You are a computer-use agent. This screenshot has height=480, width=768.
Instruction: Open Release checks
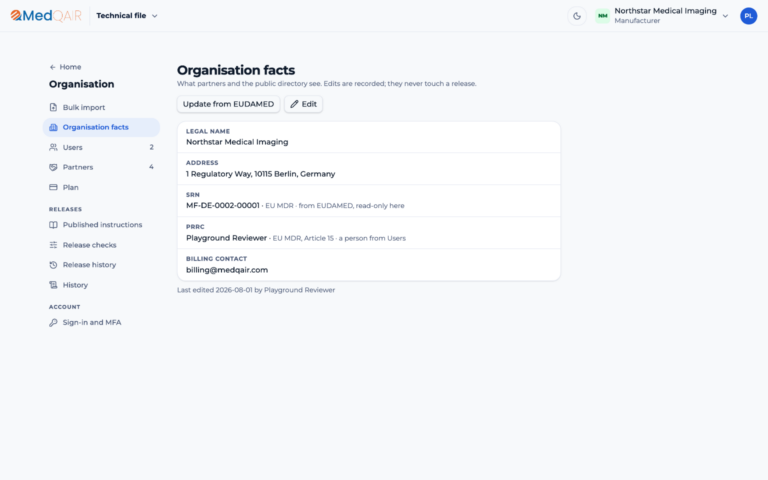[101, 245]
